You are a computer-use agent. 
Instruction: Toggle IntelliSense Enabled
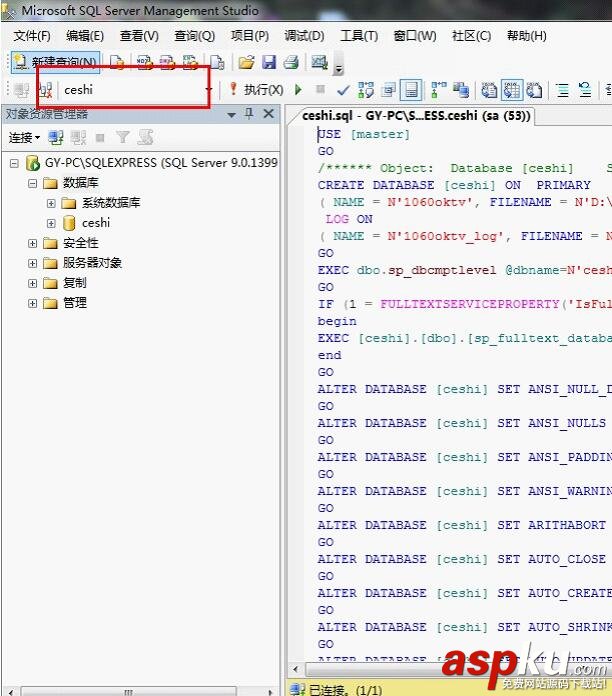tap(411, 90)
